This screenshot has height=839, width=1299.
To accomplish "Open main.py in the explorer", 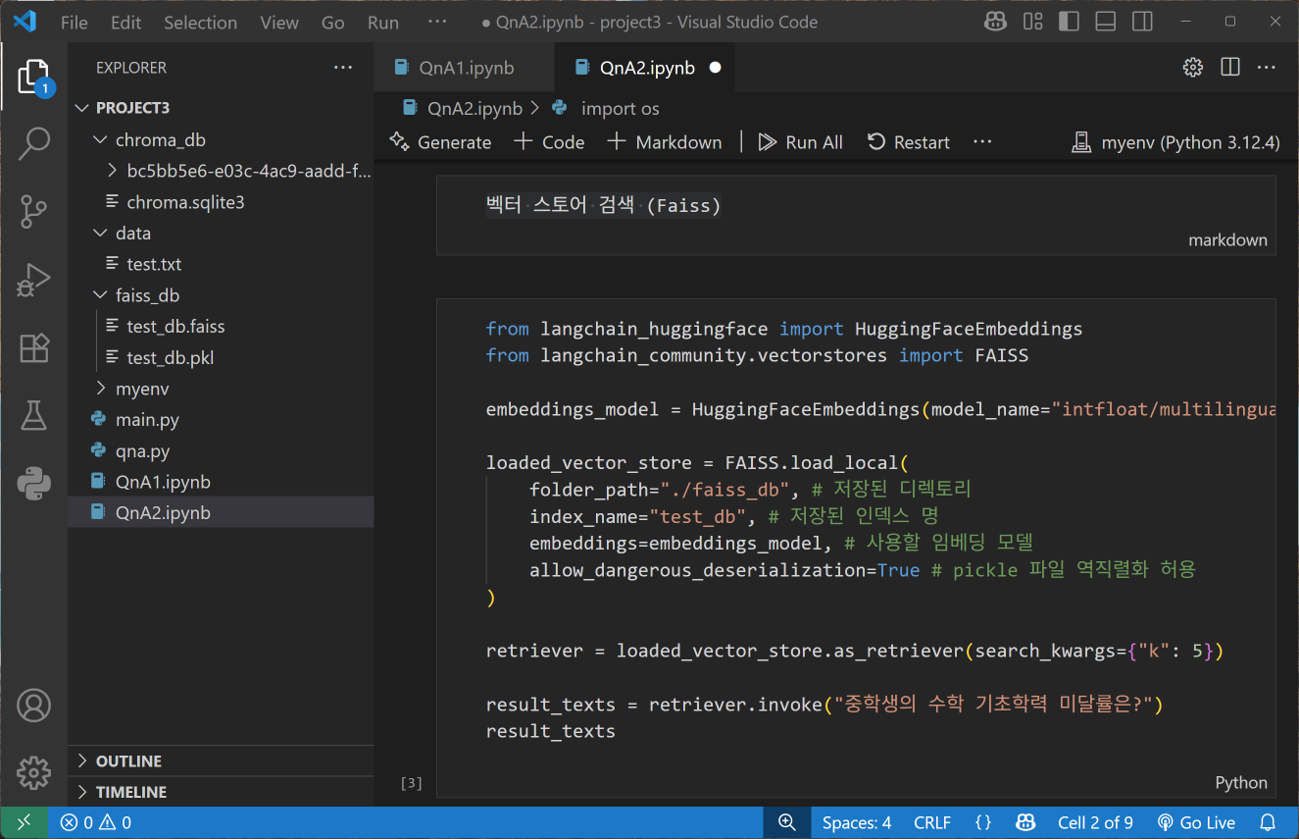I will [221, 420].
